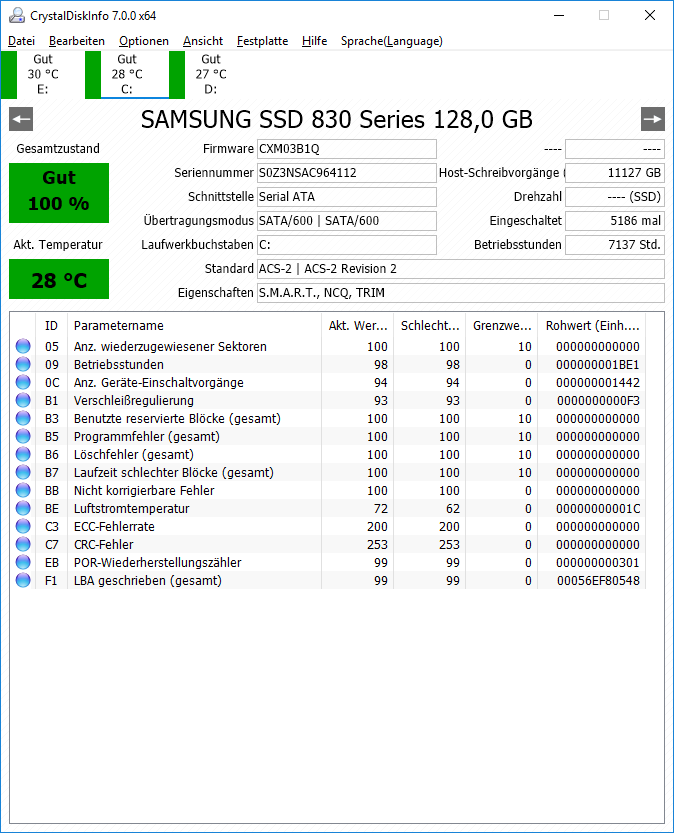The height and width of the screenshot is (833, 674).
Task: Click the Firmware field CXM03B1Q
Action: click(x=347, y=149)
